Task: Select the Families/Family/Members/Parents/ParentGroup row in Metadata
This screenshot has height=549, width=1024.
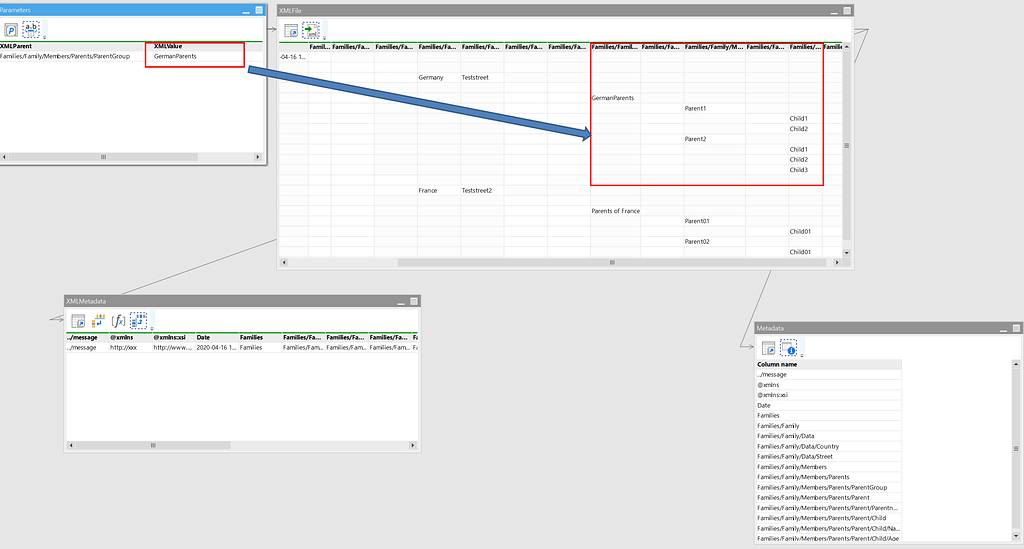Action: [x=829, y=487]
